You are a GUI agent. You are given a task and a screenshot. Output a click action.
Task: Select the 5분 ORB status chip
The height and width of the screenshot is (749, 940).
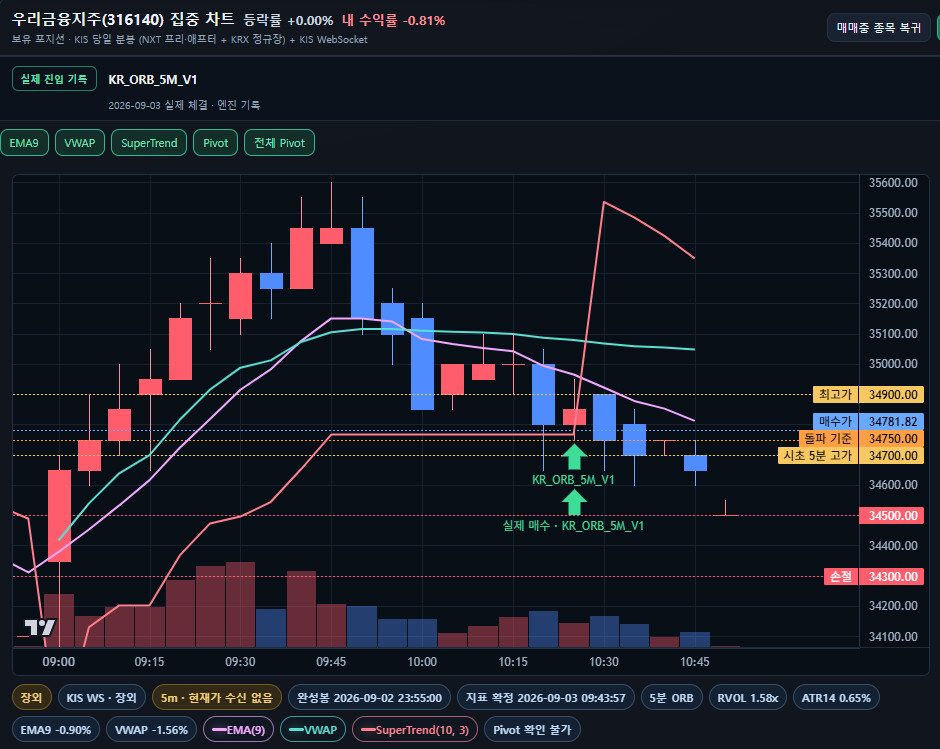(x=671, y=697)
